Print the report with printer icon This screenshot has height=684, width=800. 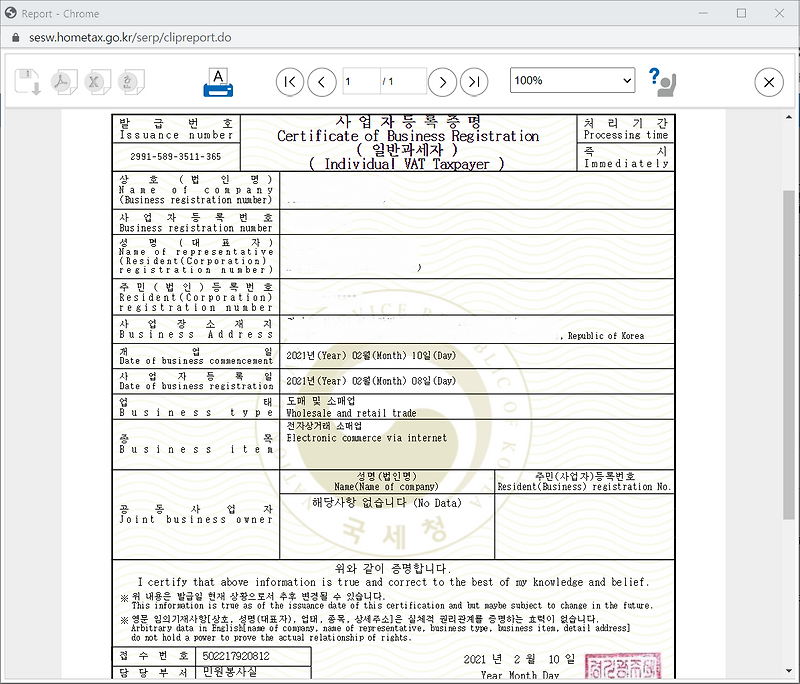click(x=218, y=83)
